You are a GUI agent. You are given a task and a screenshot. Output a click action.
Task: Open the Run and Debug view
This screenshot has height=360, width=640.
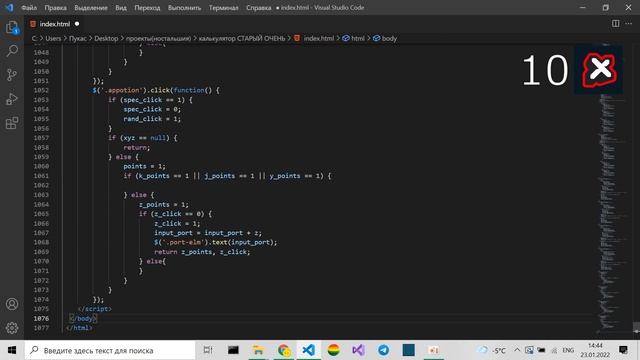pyautogui.click(x=12, y=99)
